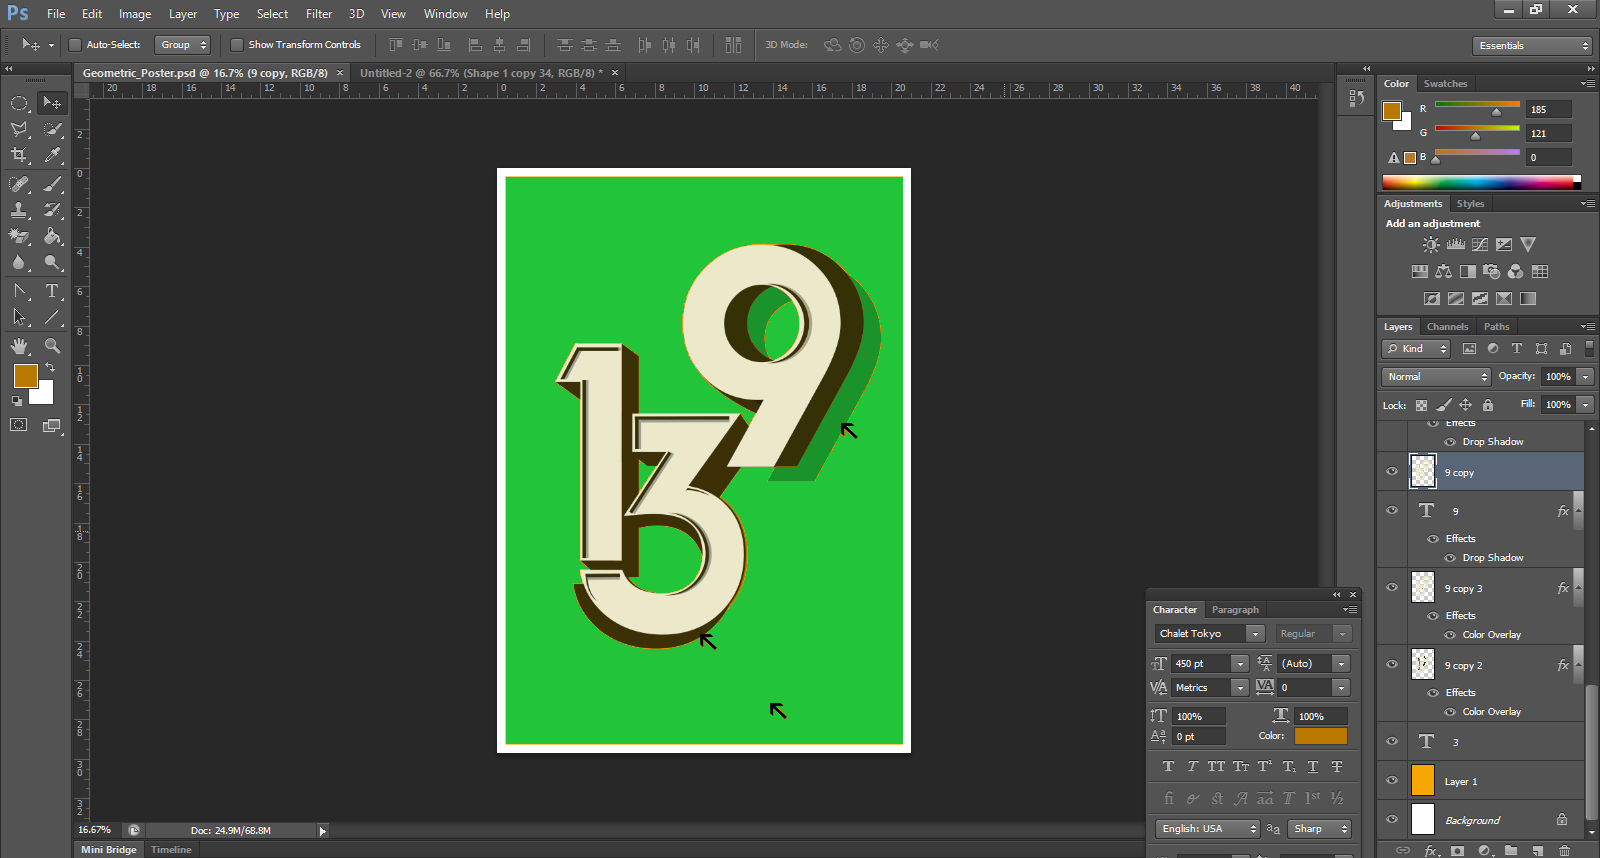
Task: Select the Eyedropper tool
Action: (x=52, y=155)
